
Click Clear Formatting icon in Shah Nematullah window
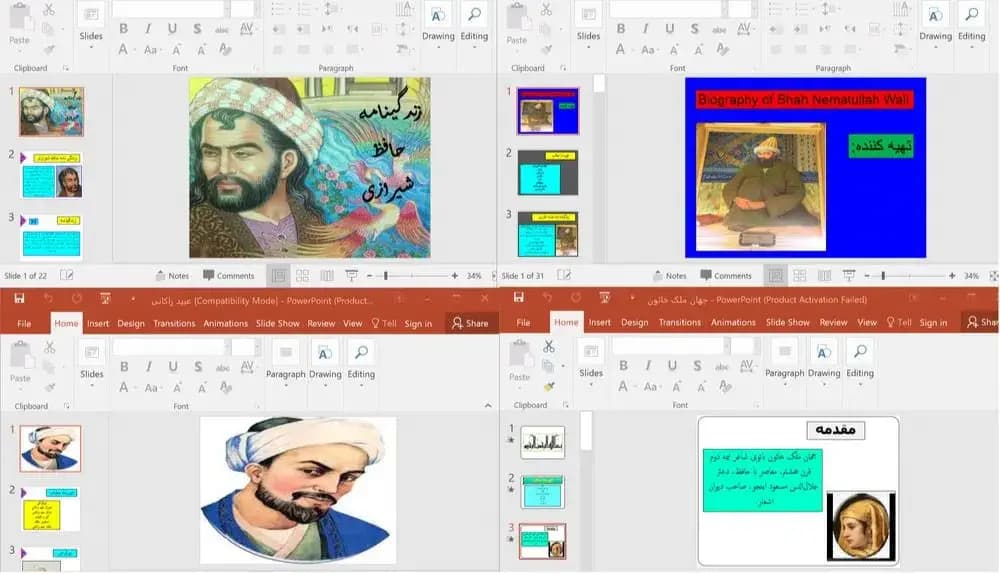click(x=722, y=49)
